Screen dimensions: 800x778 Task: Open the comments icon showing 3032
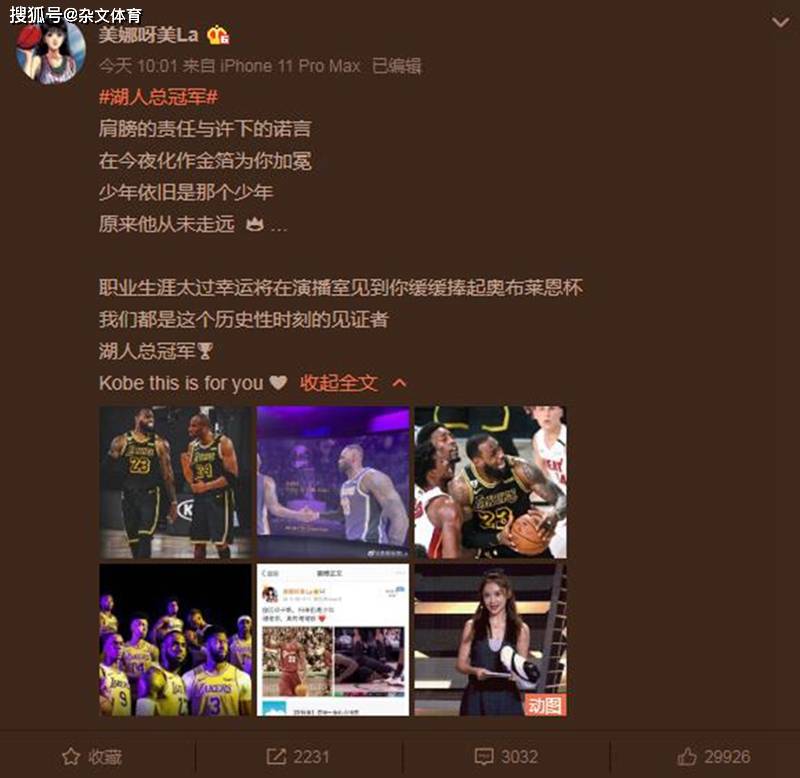(484, 757)
